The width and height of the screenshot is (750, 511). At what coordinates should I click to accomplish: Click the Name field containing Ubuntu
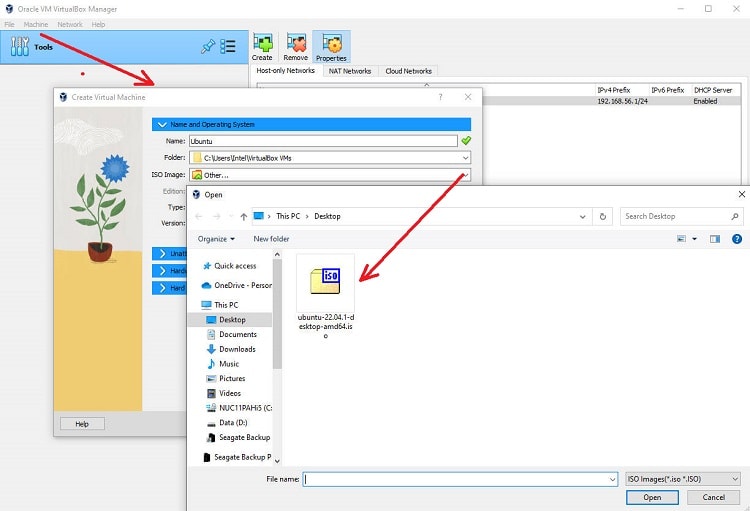click(x=323, y=141)
